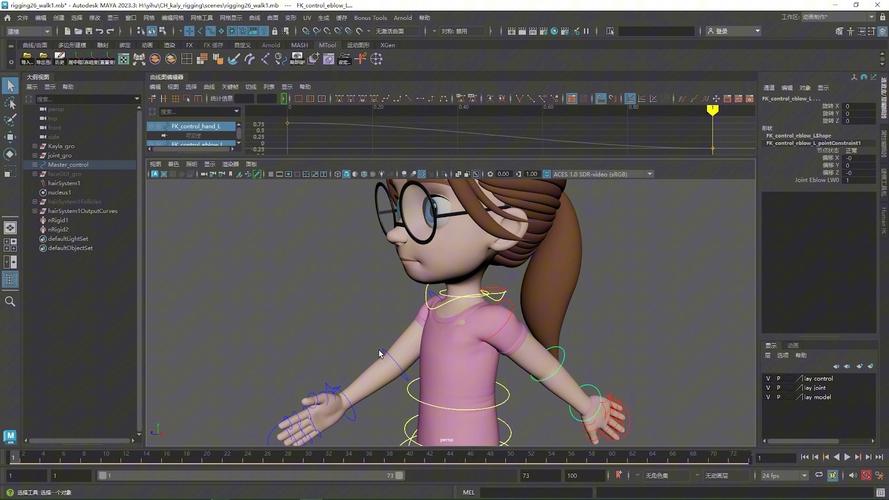This screenshot has width=889, height=500.
Task: Pick the Move tool in left toolbox
Action: click(10, 137)
